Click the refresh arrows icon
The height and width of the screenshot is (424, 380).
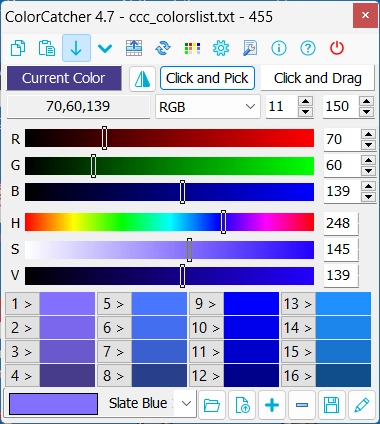click(163, 48)
